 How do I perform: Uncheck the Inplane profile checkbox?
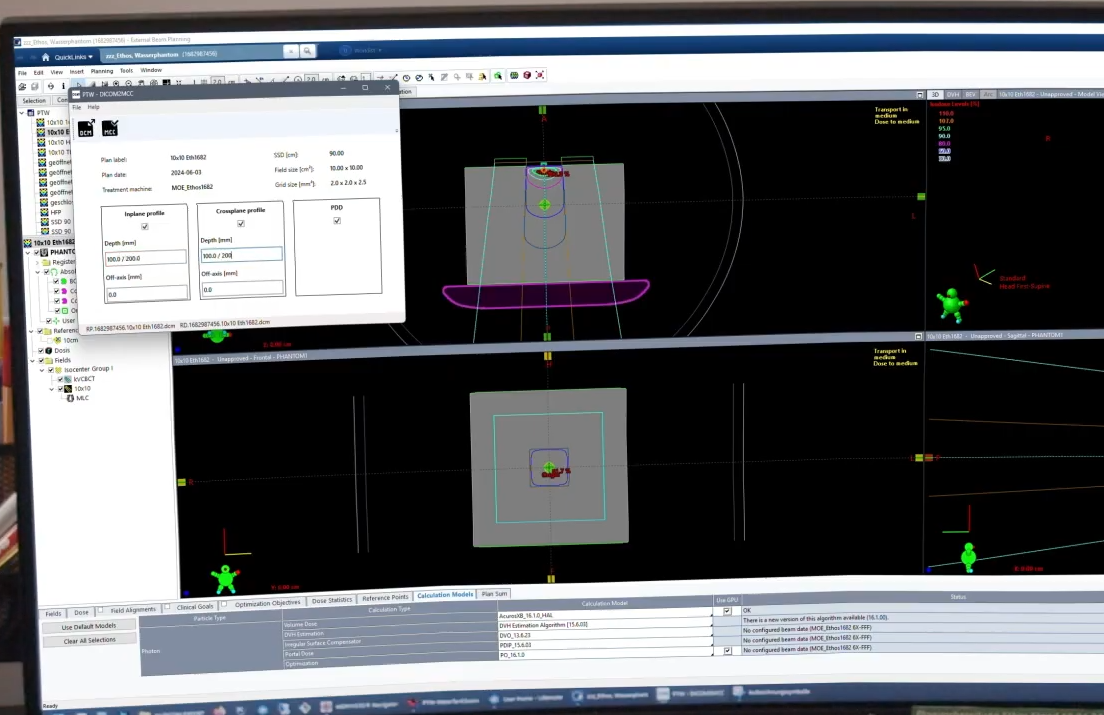pos(145,227)
